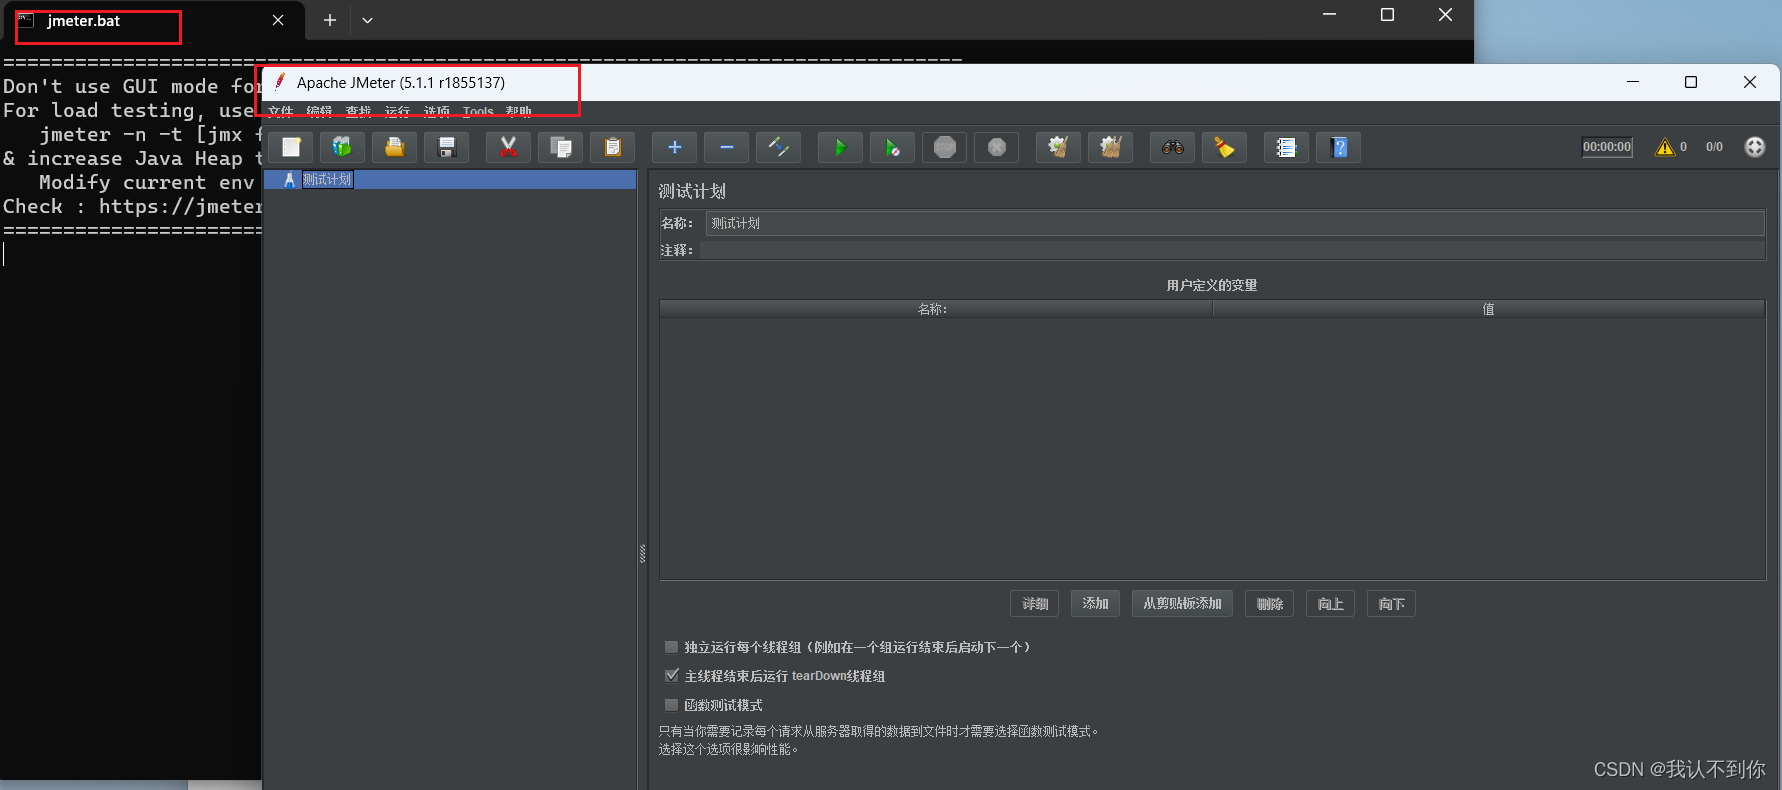Click the remote engine globe icon
Viewport: 1782px width, 790px height.
tap(1755, 147)
